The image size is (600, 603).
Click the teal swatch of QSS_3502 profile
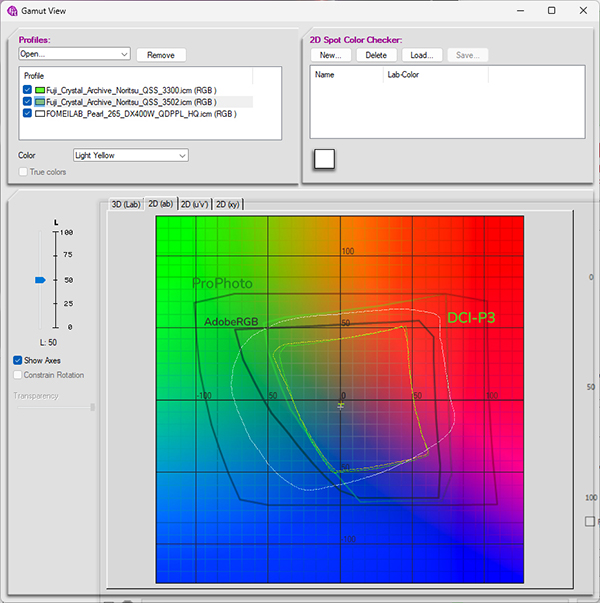coord(40,102)
